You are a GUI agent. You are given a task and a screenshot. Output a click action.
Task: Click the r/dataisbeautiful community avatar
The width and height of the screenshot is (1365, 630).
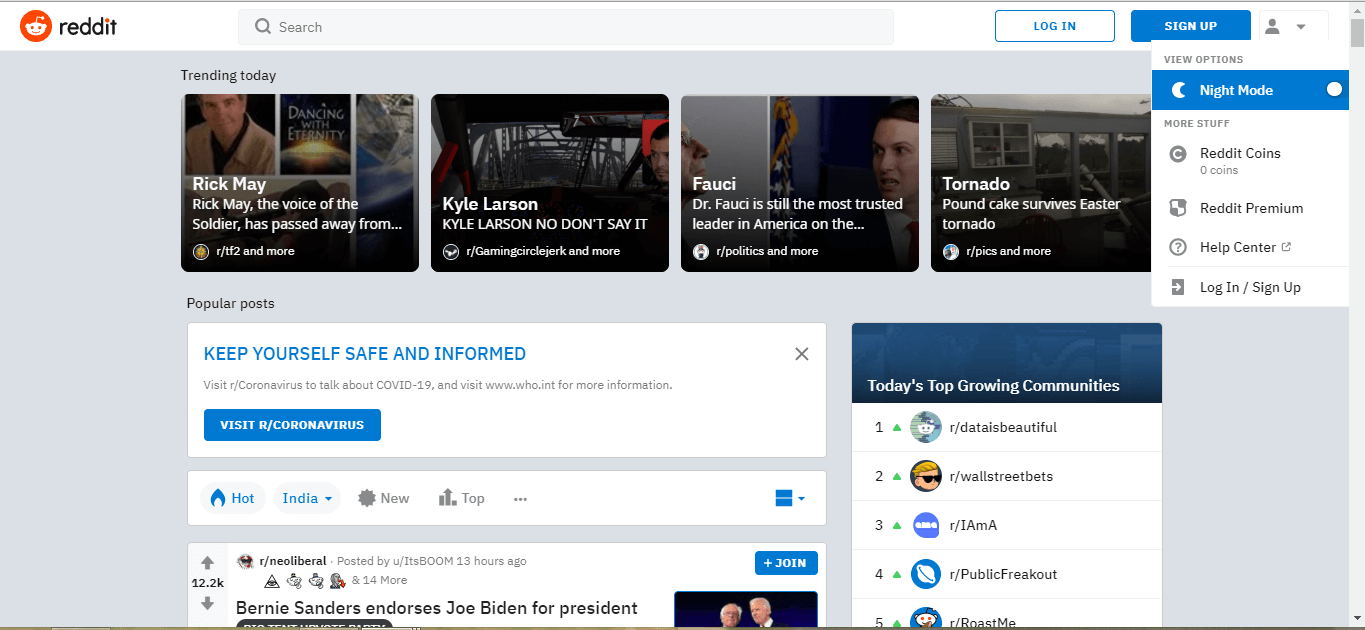(927, 427)
